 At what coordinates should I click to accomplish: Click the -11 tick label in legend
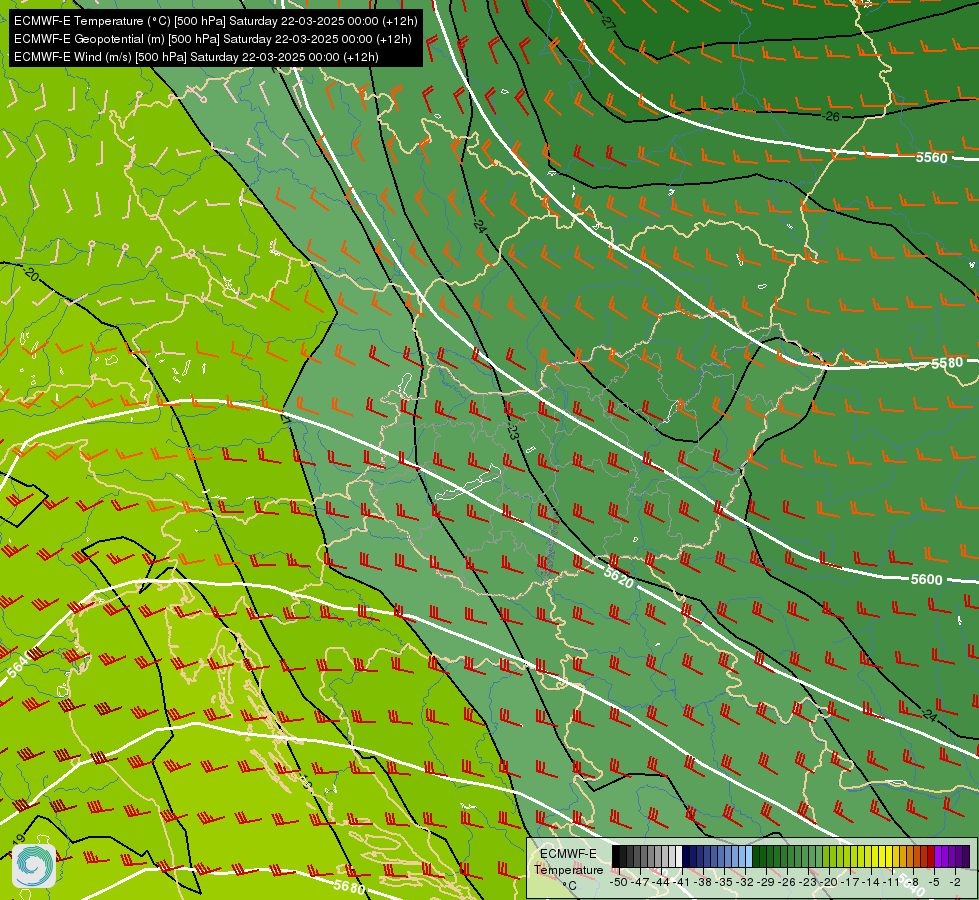[x=891, y=882]
